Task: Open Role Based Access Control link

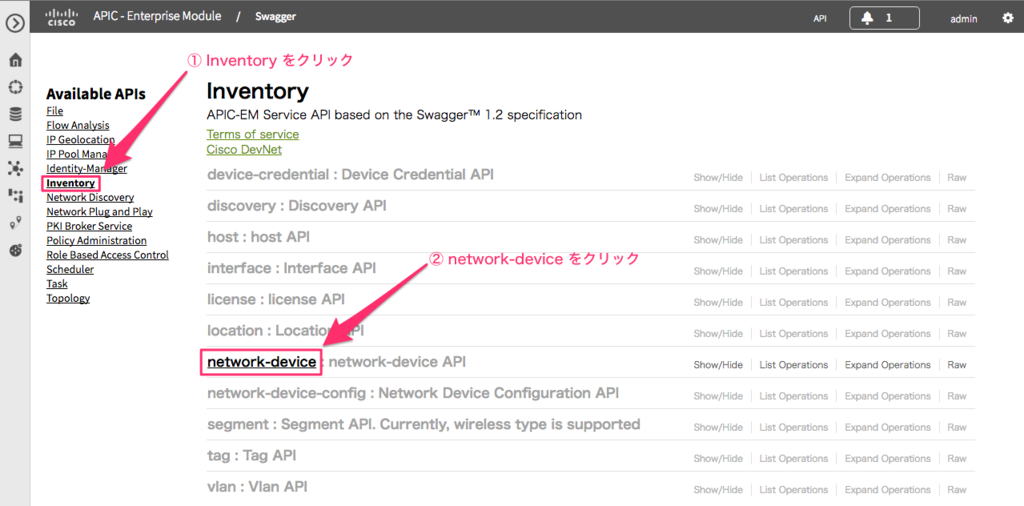Action: pyautogui.click(x=107, y=255)
